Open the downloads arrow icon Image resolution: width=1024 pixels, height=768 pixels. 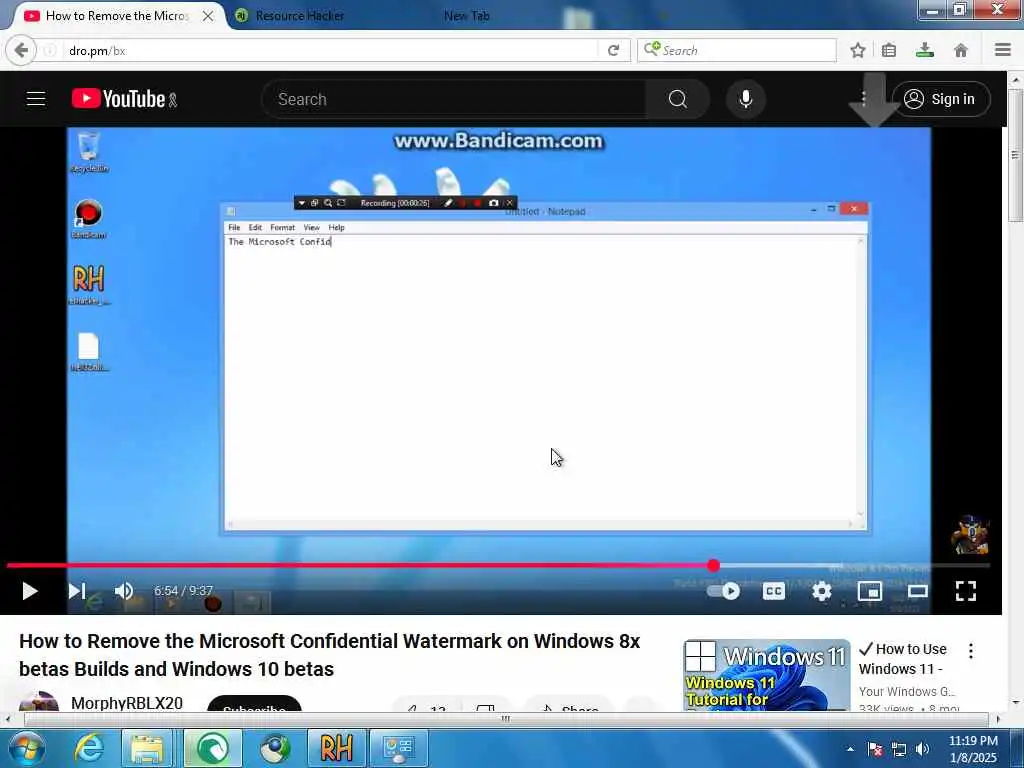[x=925, y=50]
